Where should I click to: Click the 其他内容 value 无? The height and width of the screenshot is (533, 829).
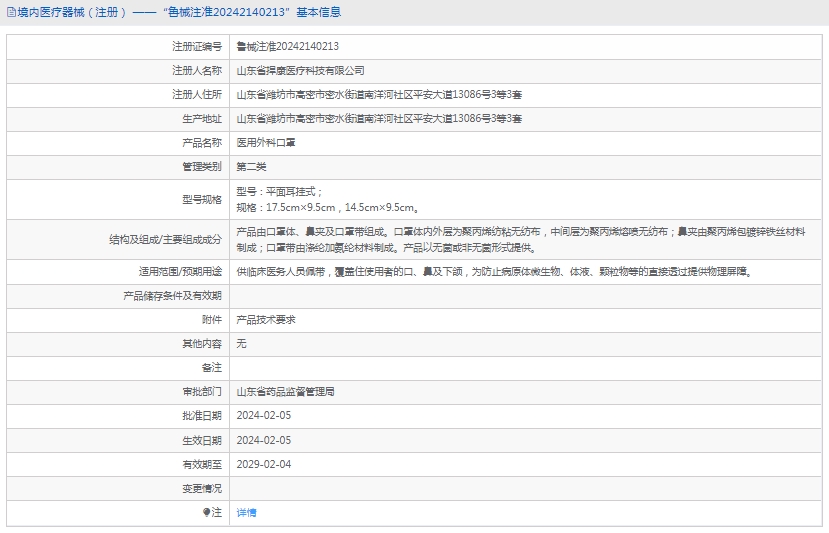pyautogui.click(x=241, y=343)
